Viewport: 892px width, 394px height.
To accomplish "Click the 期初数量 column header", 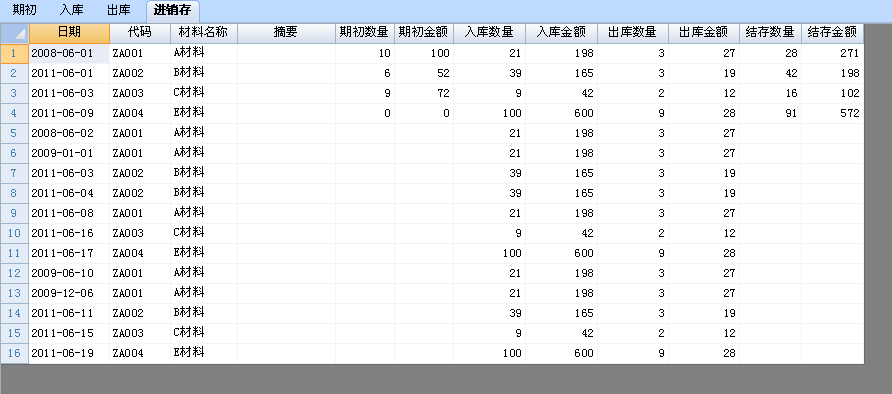I will pyautogui.click(x=365, y=34).
